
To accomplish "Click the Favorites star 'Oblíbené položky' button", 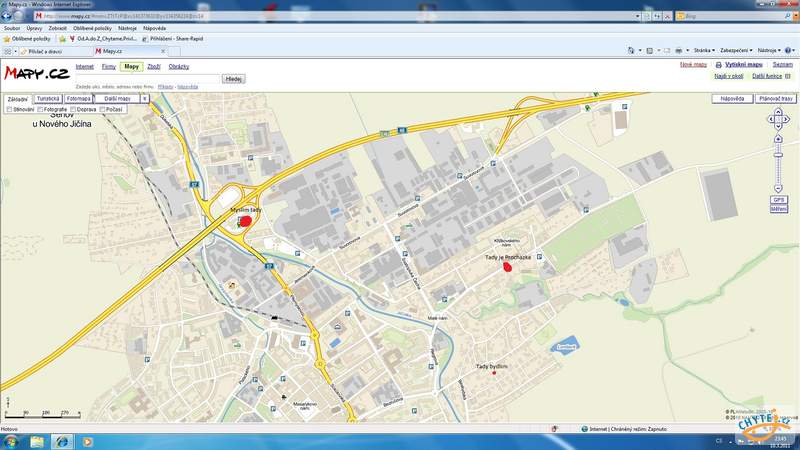I will tap(27, 39).
